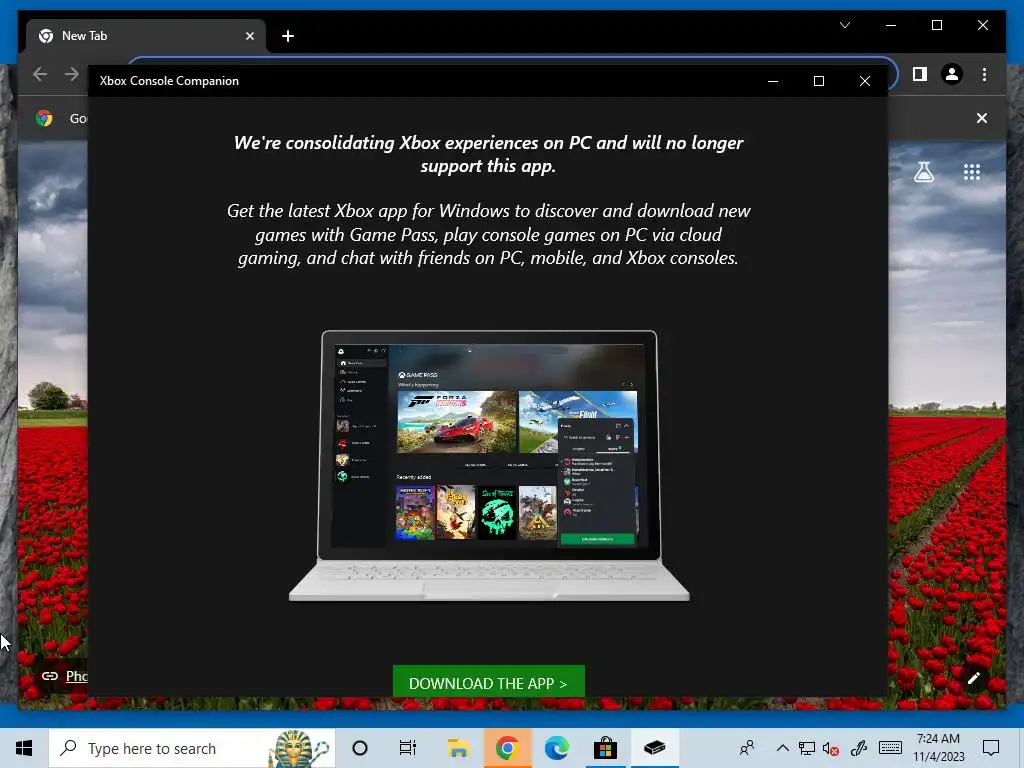Close the New Tab tab in Chrome
Image resolution: width=1024 pixels, height=768 pixels.
(249, 36)
